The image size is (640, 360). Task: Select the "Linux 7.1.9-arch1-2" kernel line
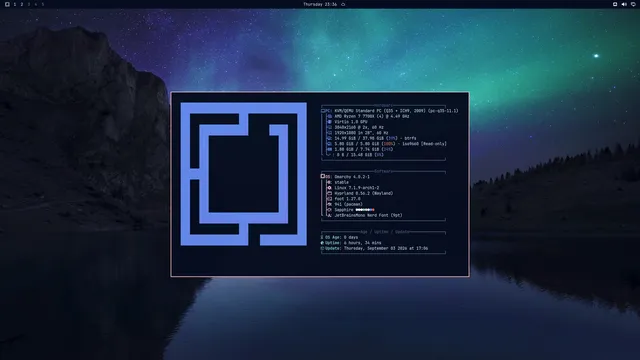pyautogui.click(x=357, y=188)
